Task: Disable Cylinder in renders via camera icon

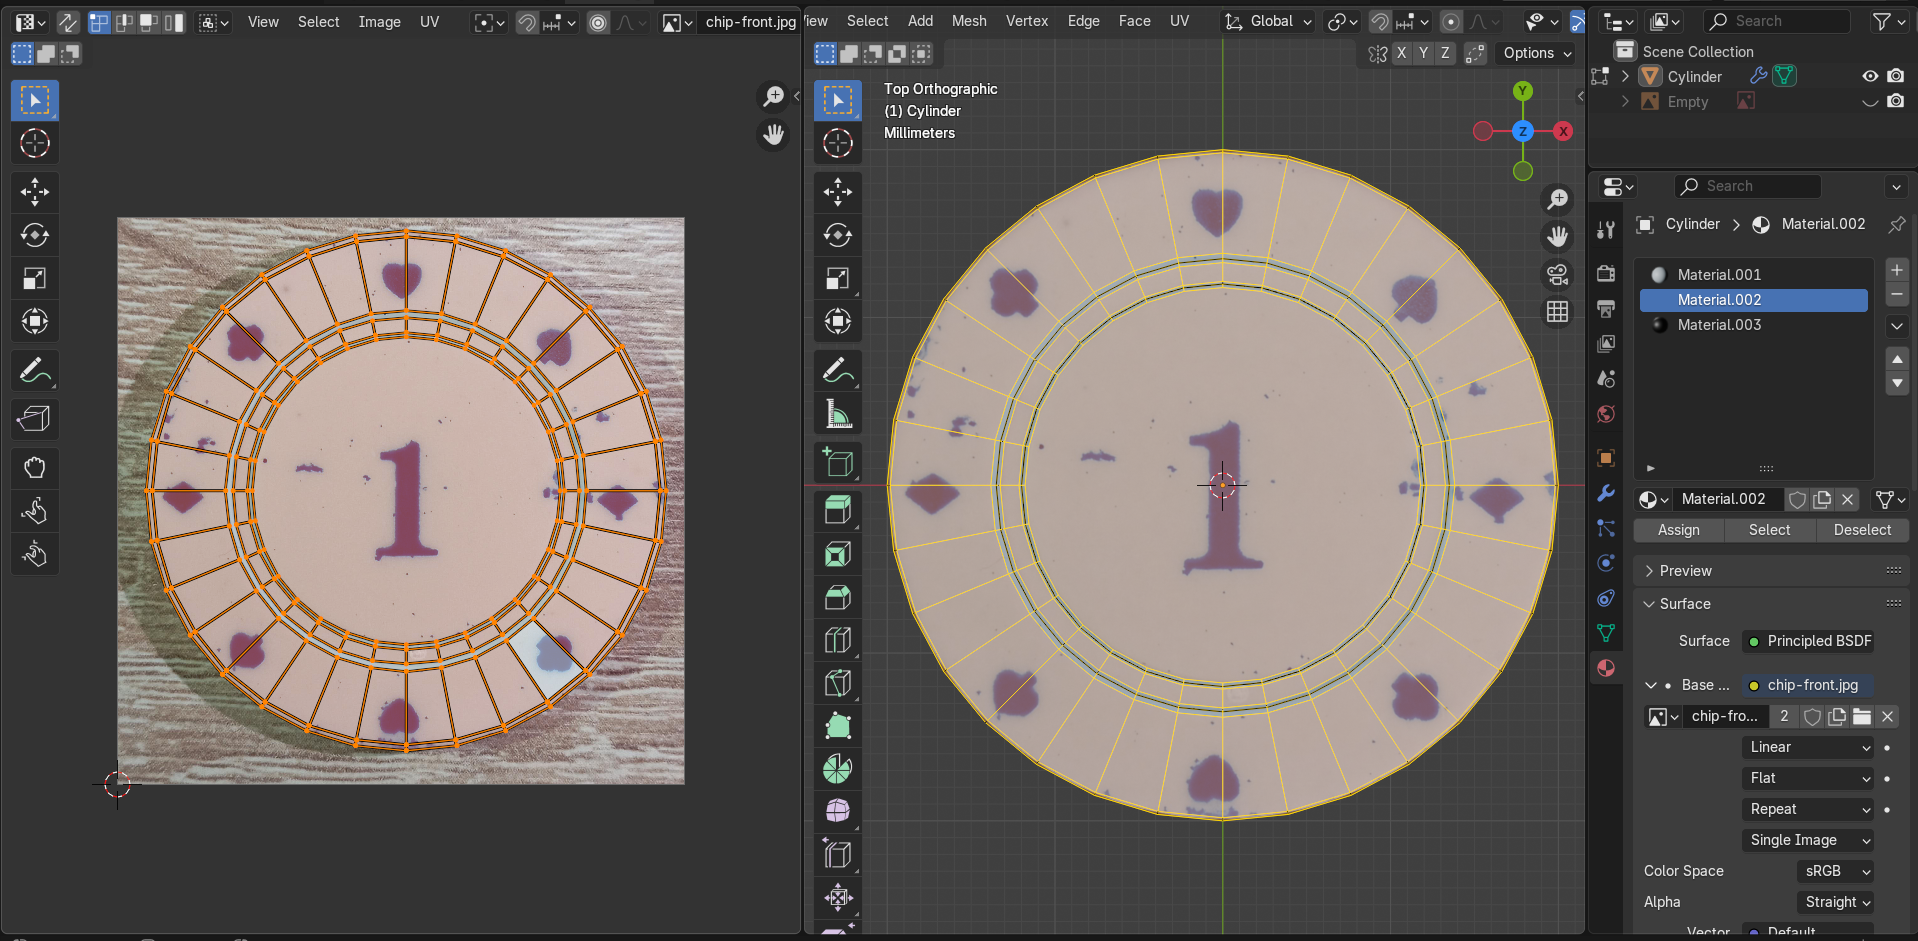Action: point(1895,76)
